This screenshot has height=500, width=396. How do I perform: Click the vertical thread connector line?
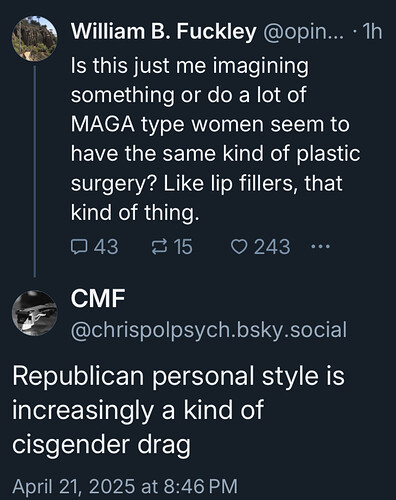click(x=35, y=171)
